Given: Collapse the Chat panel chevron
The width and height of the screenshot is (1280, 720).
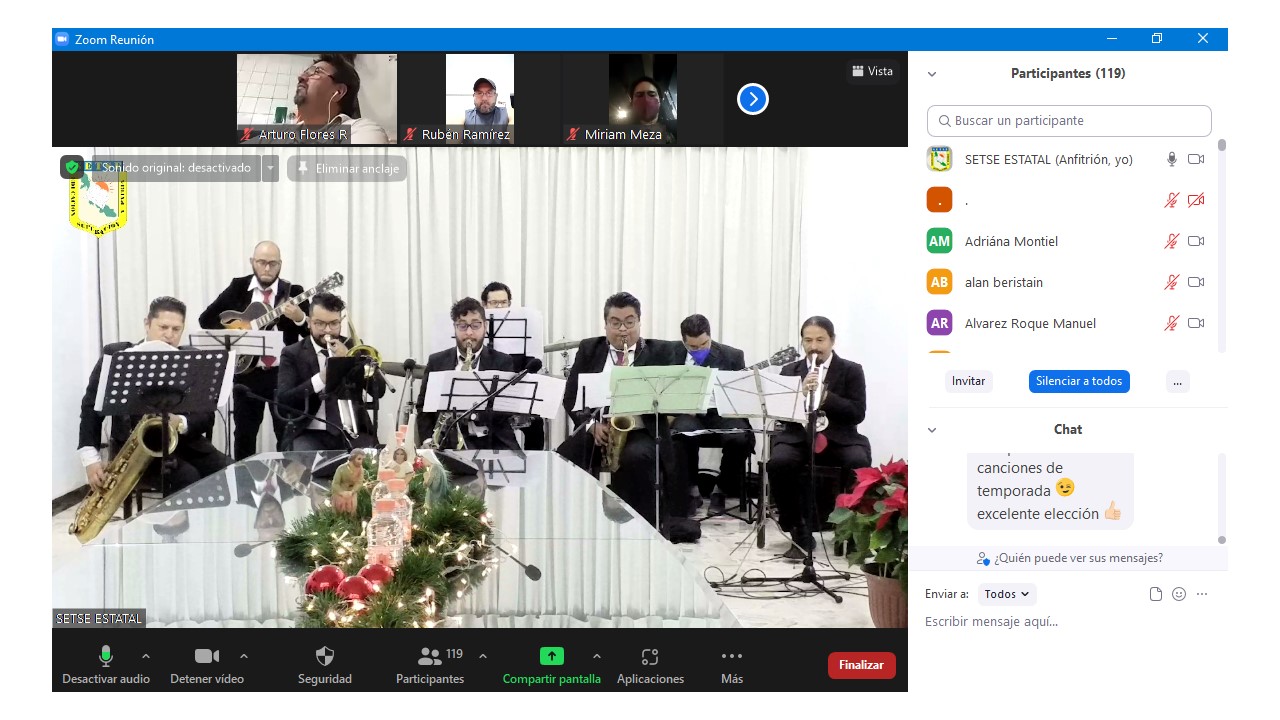Looking at the screenshot, I should [x=932, y=430].
